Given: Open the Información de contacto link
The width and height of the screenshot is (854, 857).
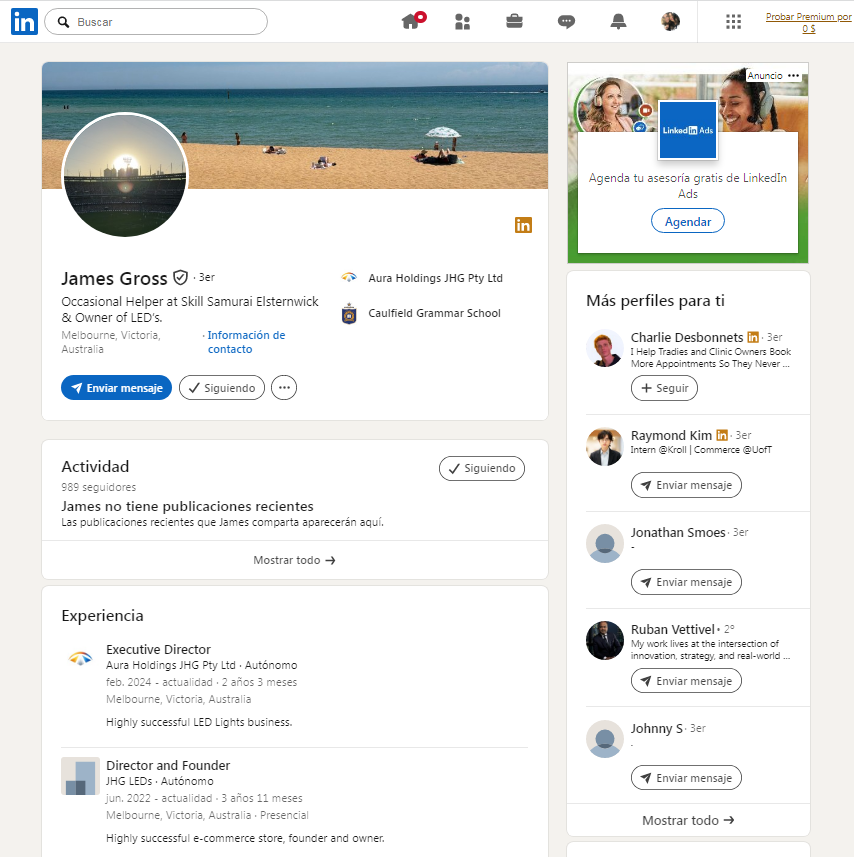Looking at the screenshot, I should 246,342.
